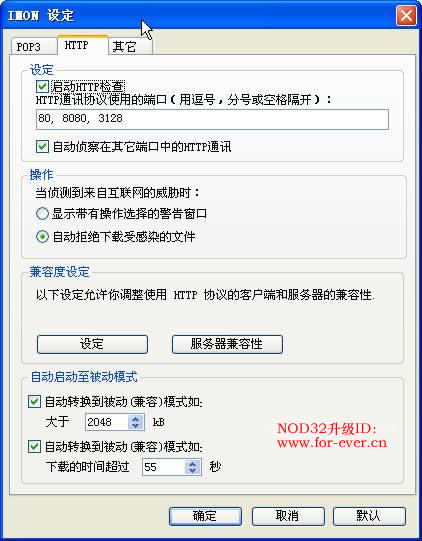This screenshot has height=541, width=422.
Task: Click the 取消 cancel button
Action: pyautogui.click(x=288, y=516)
